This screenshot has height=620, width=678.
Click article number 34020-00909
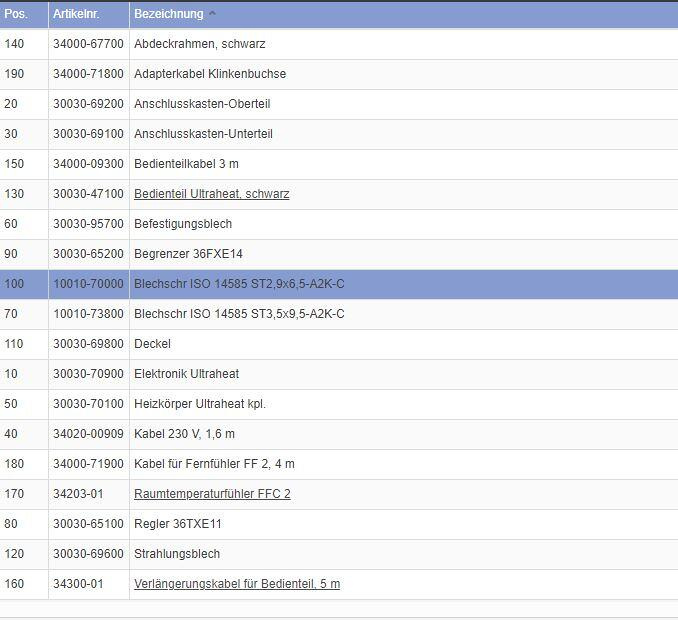88,434
